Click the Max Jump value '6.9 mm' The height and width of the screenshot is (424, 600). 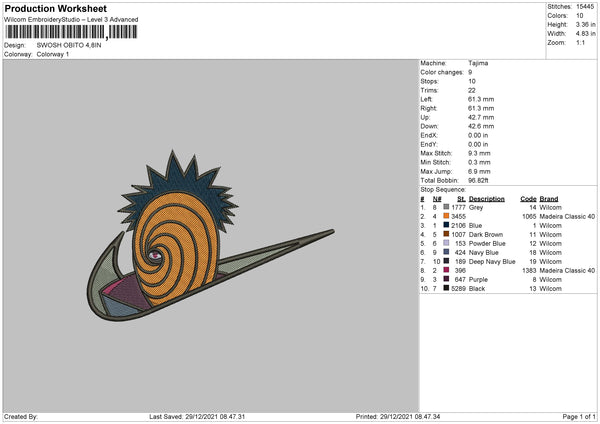479,171
